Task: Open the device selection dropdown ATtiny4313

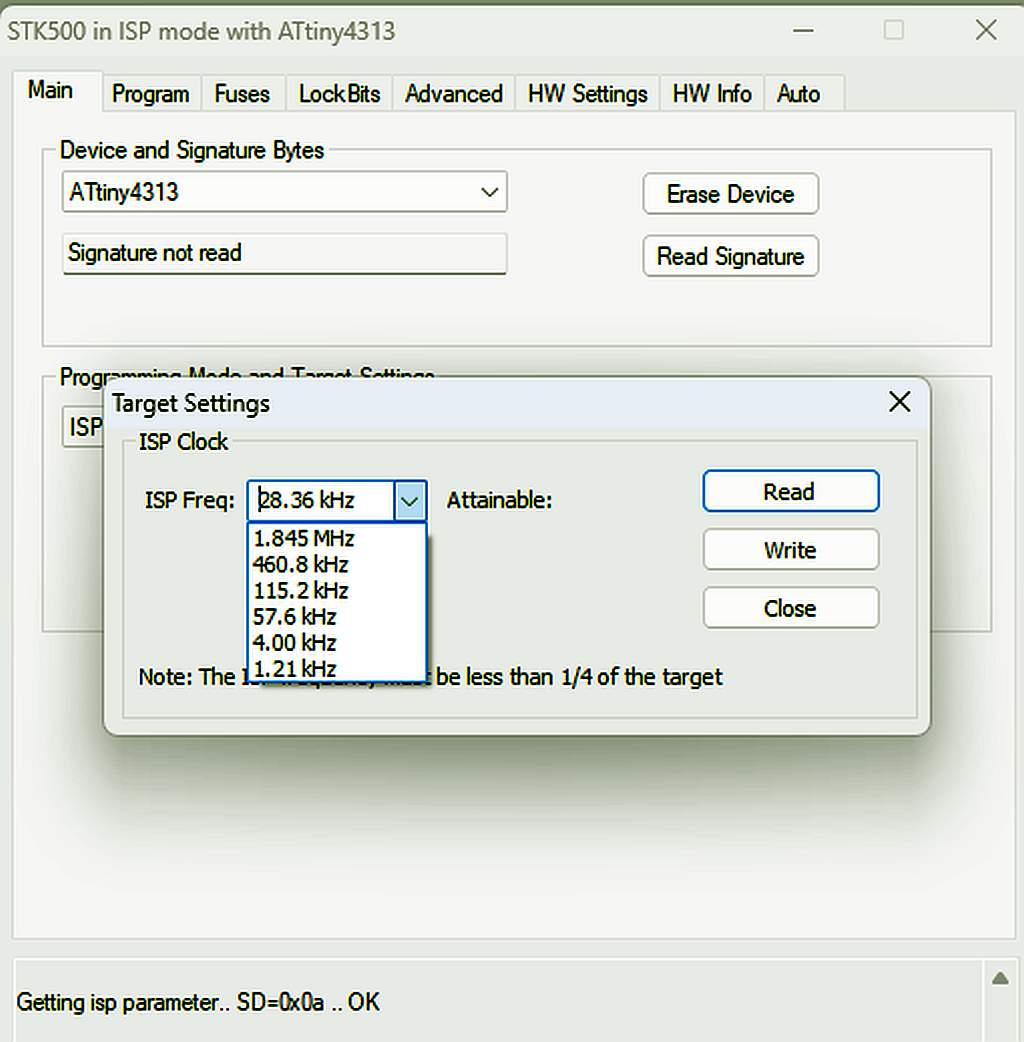Action: point(284,192)
